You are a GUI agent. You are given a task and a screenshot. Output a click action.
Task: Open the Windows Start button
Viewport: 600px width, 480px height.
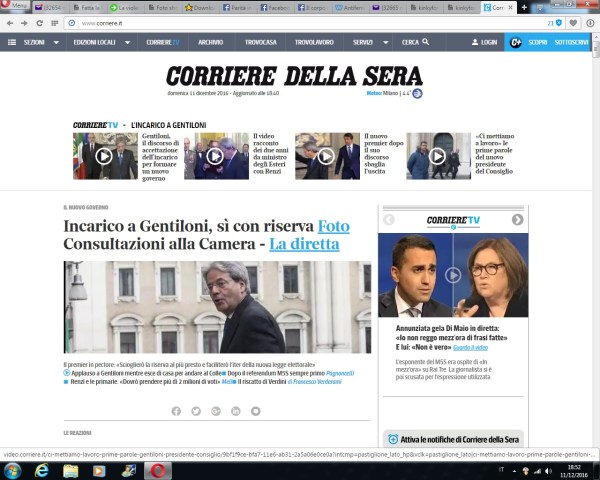[x=12, y=471]
